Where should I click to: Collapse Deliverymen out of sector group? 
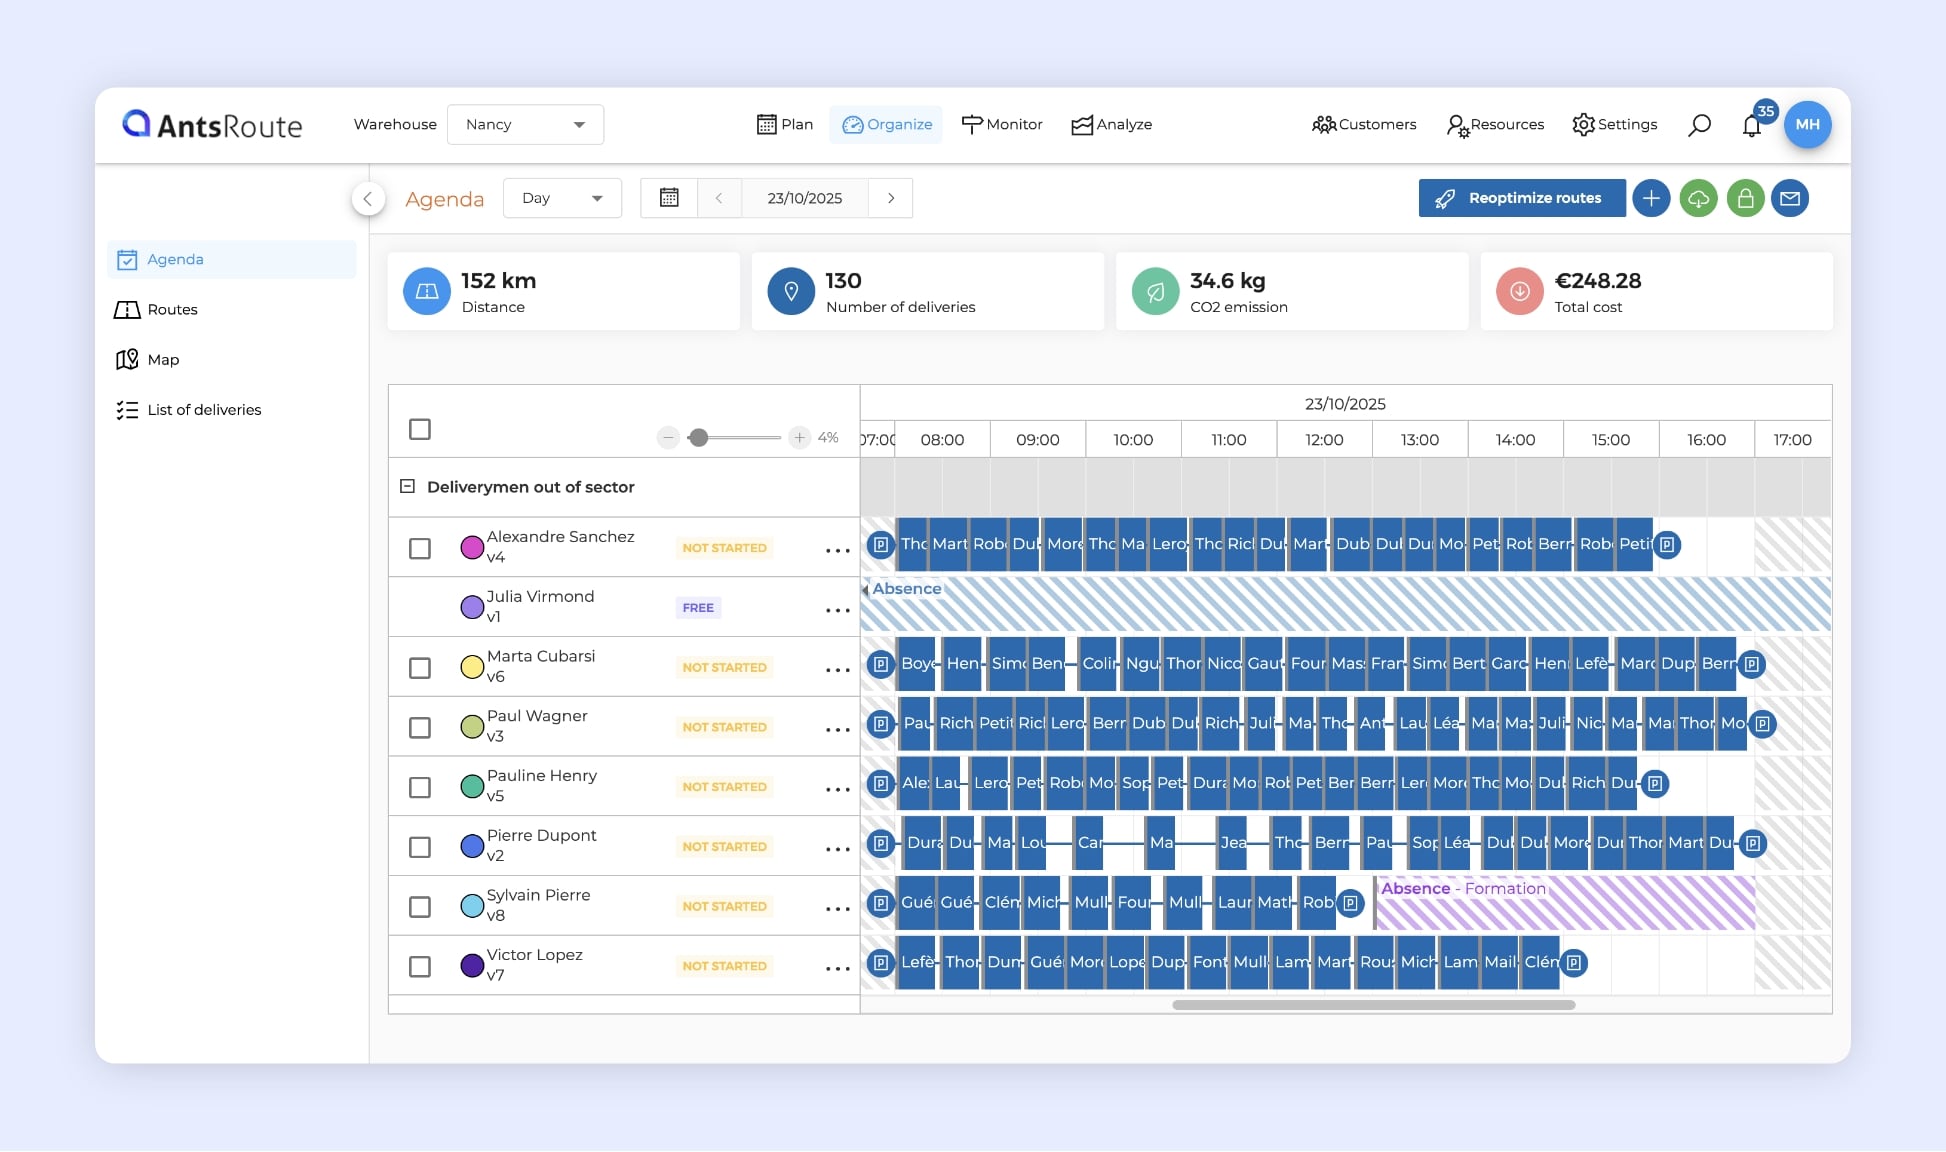click(x=407, y=487)
